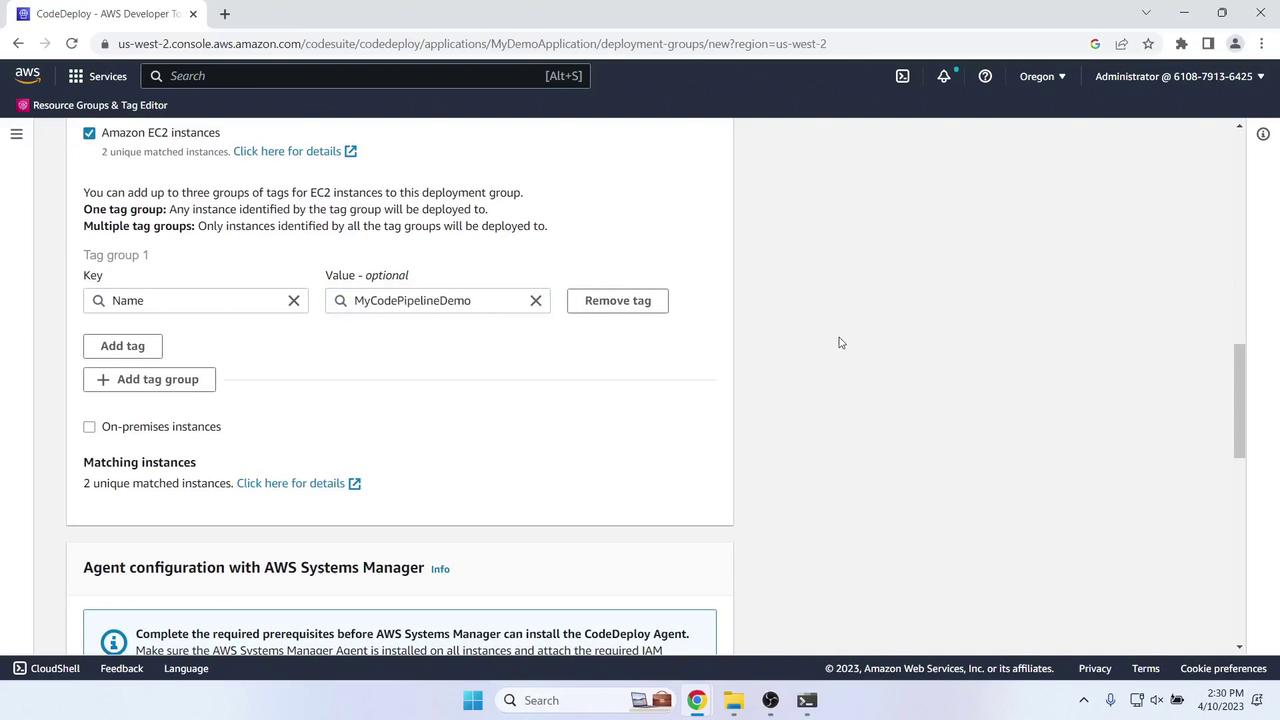
Task: Focus the tag Value field with MyCodePipelineDemo
Action: coord(438,301)
